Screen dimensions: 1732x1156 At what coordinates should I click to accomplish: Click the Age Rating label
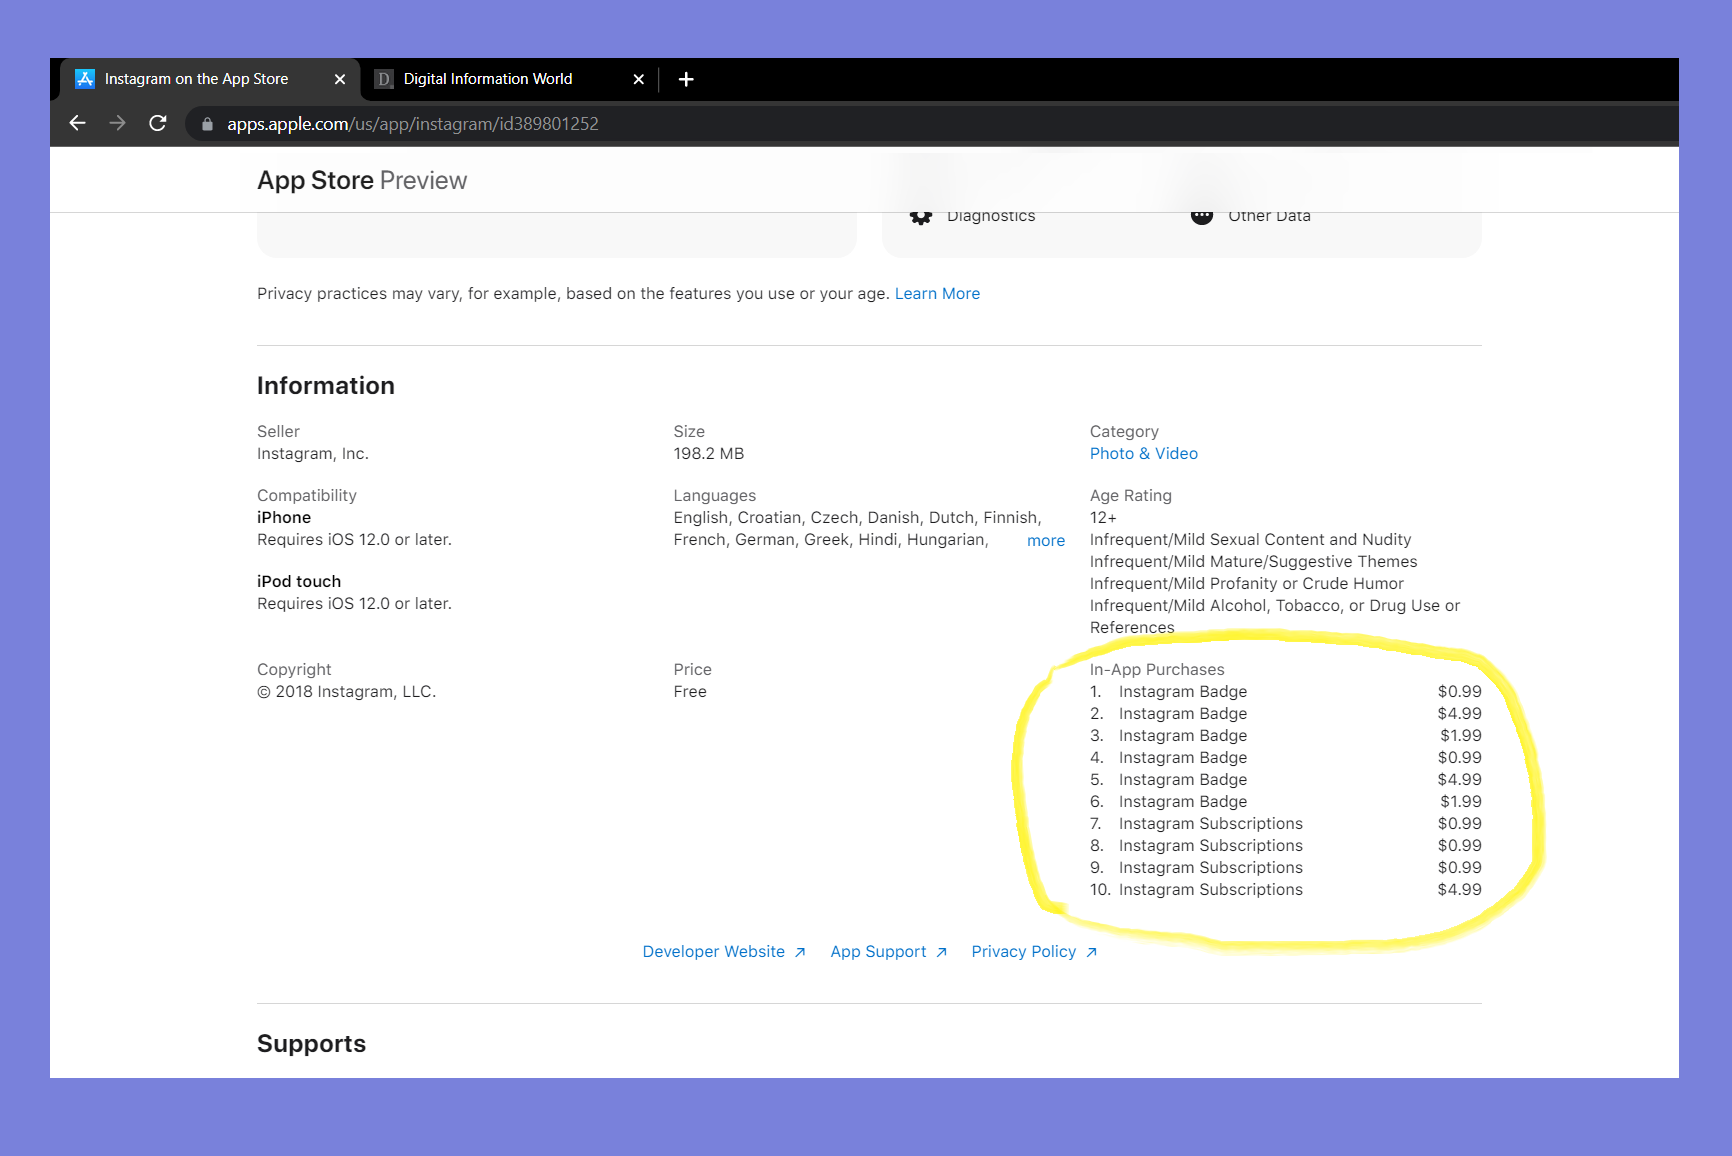(1131, 496)
